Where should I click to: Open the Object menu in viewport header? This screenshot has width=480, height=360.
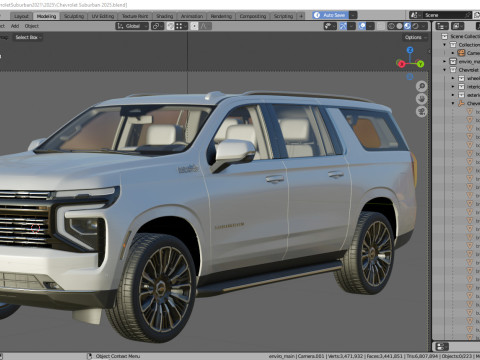32,26
